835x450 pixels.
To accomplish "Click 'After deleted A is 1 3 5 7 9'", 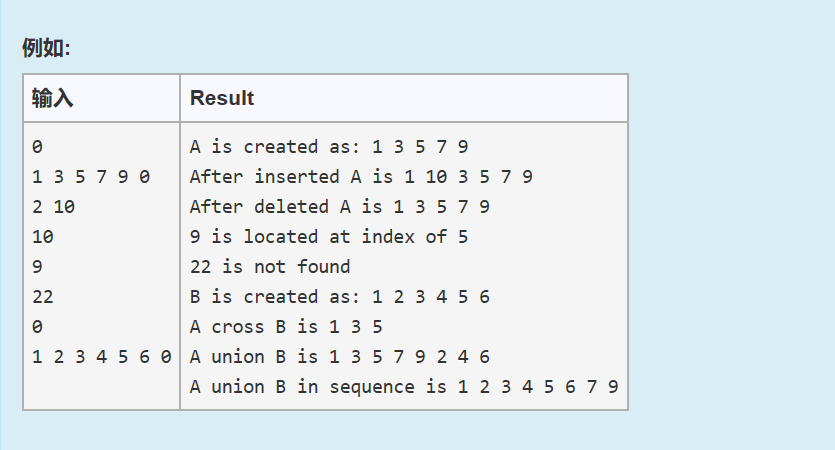I will pyautogui.click(x=339, y=207).
